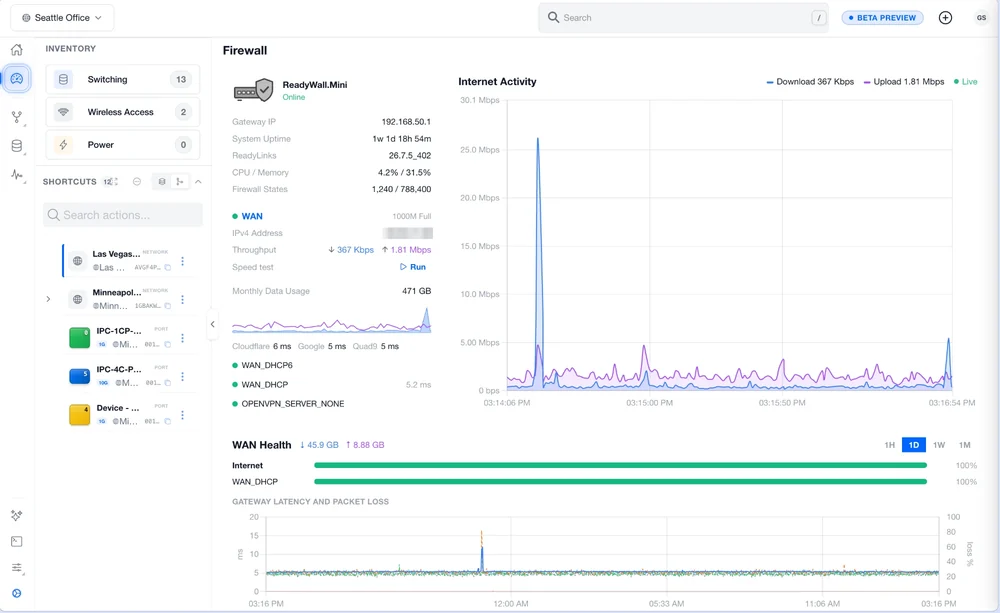Open the terminal console sidebar icon

pyautogui.click(x=17, y=542)
